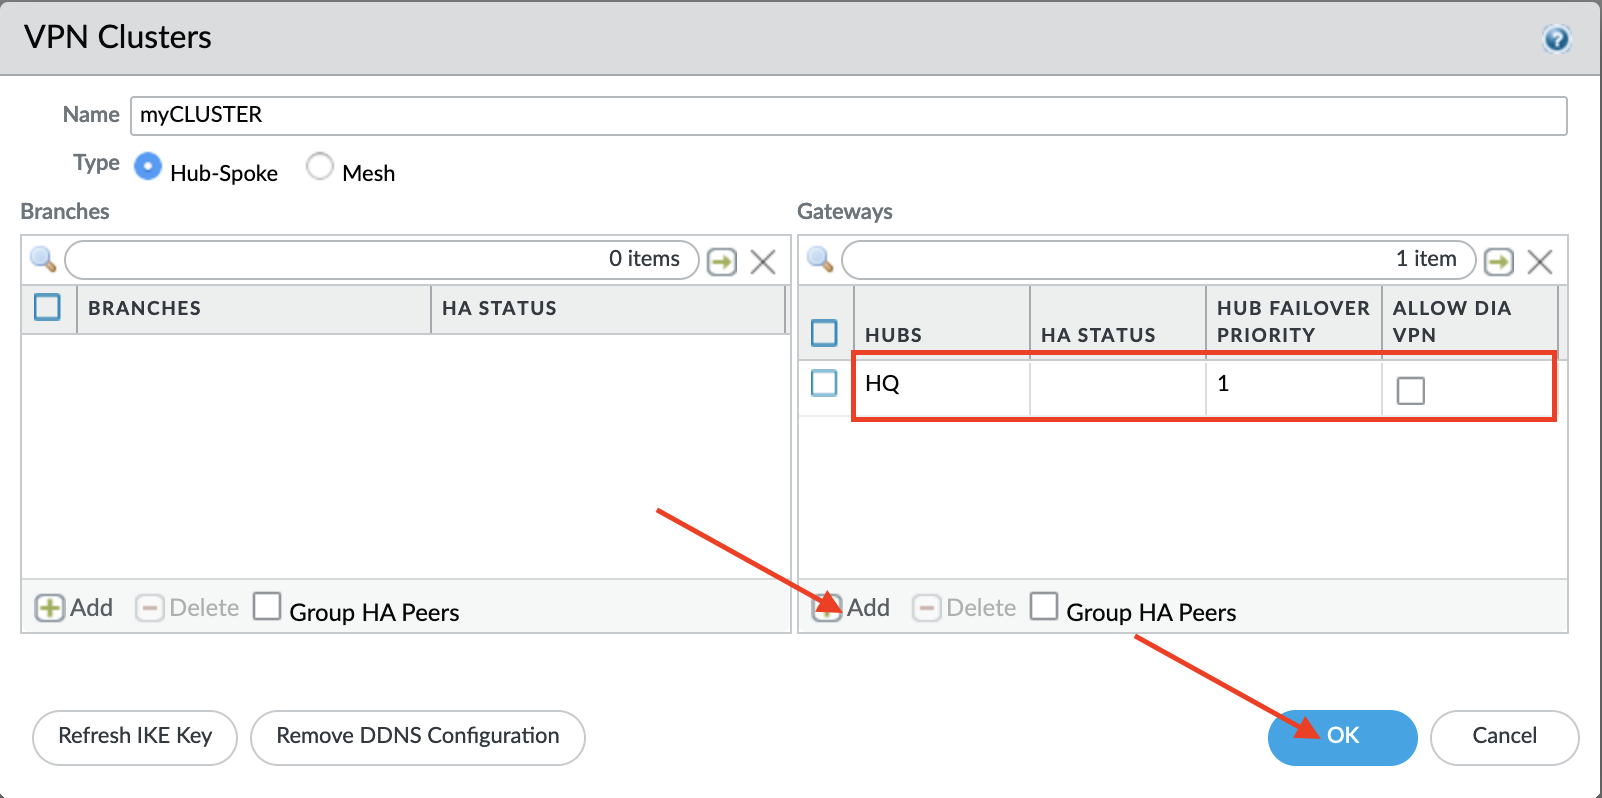Add a new gateway hub
The height and width of the screenshot is (798, 1602).
pyautogui.click(x=851, y=608)
